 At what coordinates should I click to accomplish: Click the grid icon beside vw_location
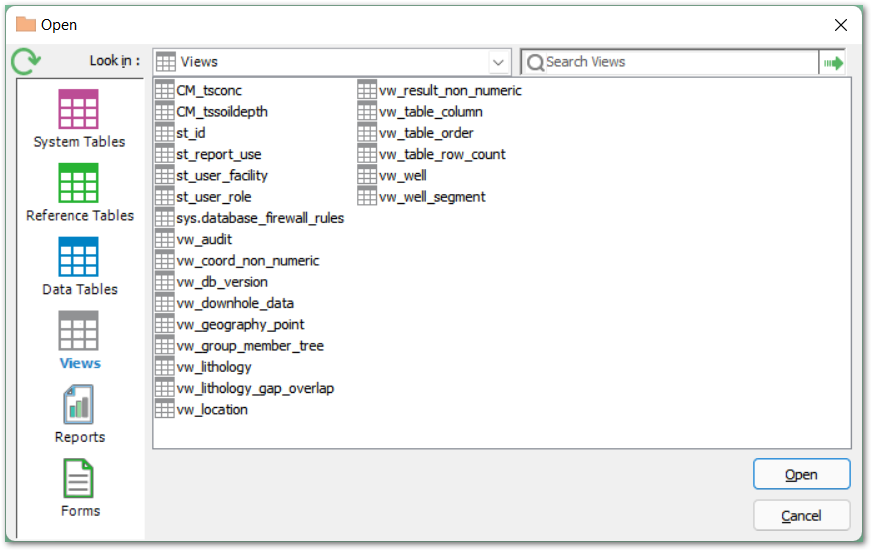click(165, 410)
